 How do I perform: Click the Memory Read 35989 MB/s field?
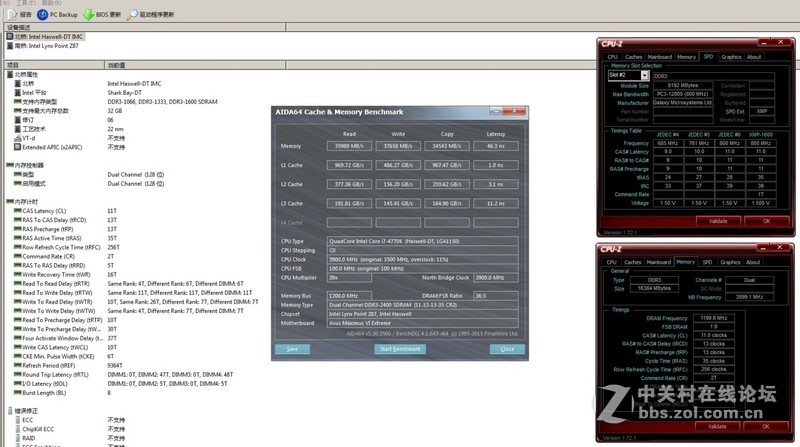[349, 146]
